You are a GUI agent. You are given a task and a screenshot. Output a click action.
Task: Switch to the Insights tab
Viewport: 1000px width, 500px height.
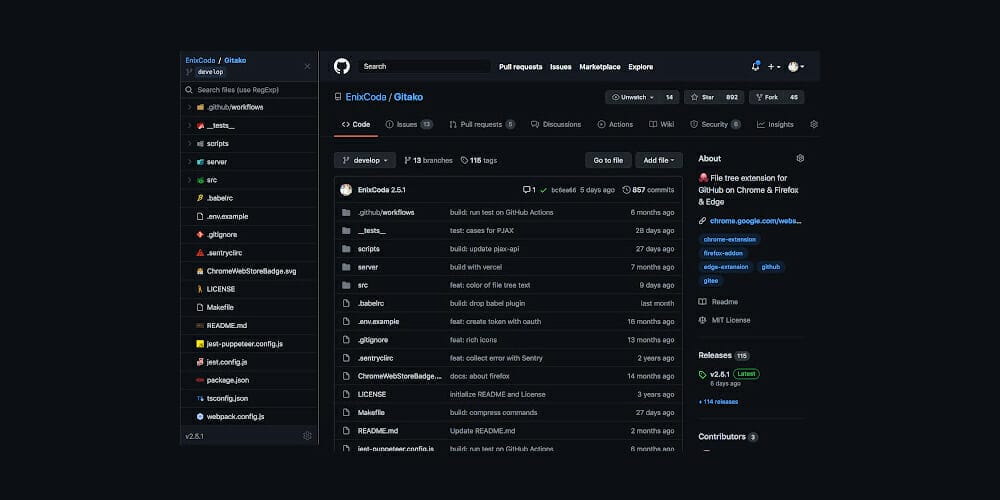[775, 124]
